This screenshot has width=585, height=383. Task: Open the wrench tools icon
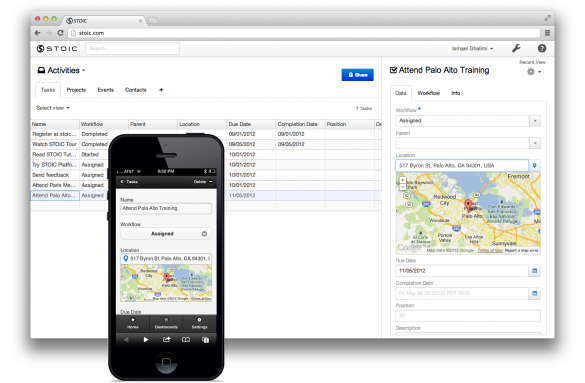516,48
